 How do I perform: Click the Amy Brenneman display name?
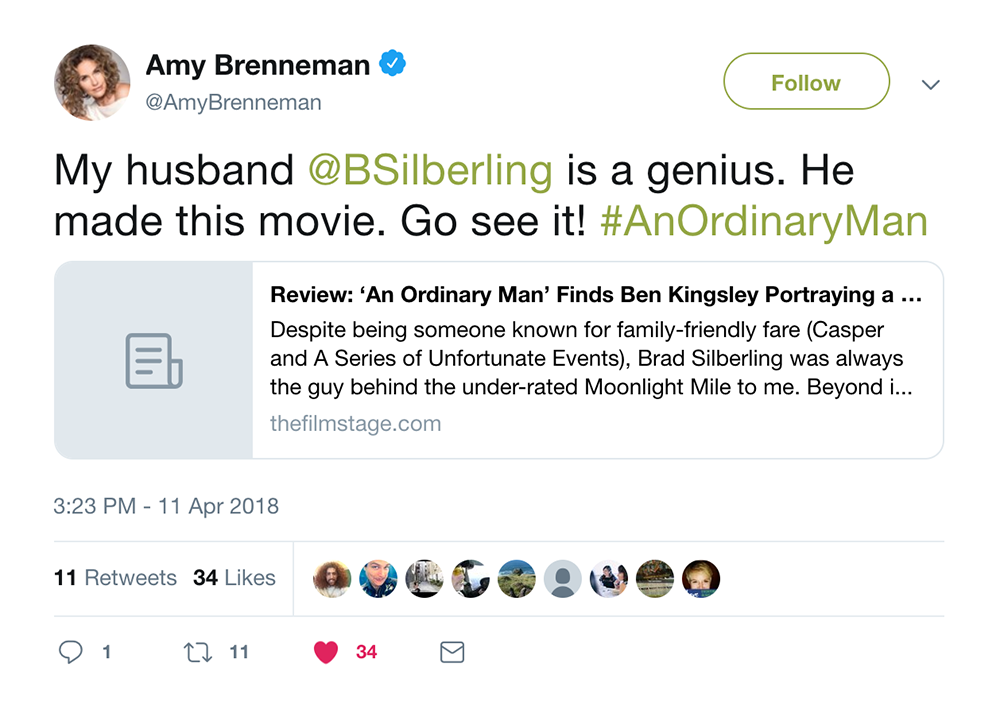pyautogui.click(x=258, y=66)
